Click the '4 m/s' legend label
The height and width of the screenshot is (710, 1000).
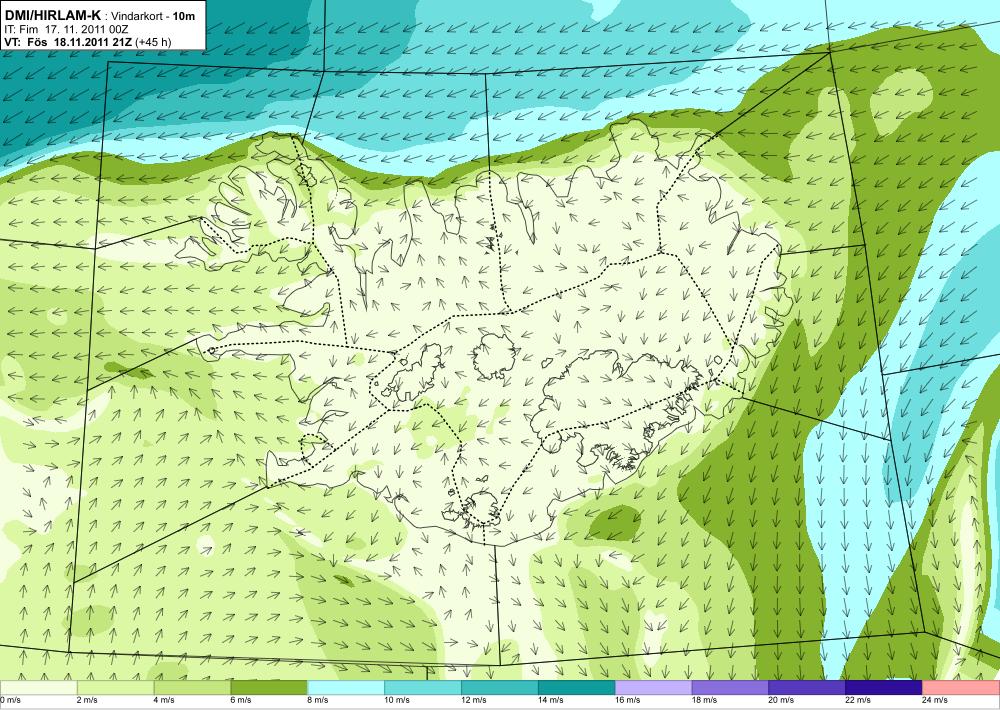click(164, 700)
